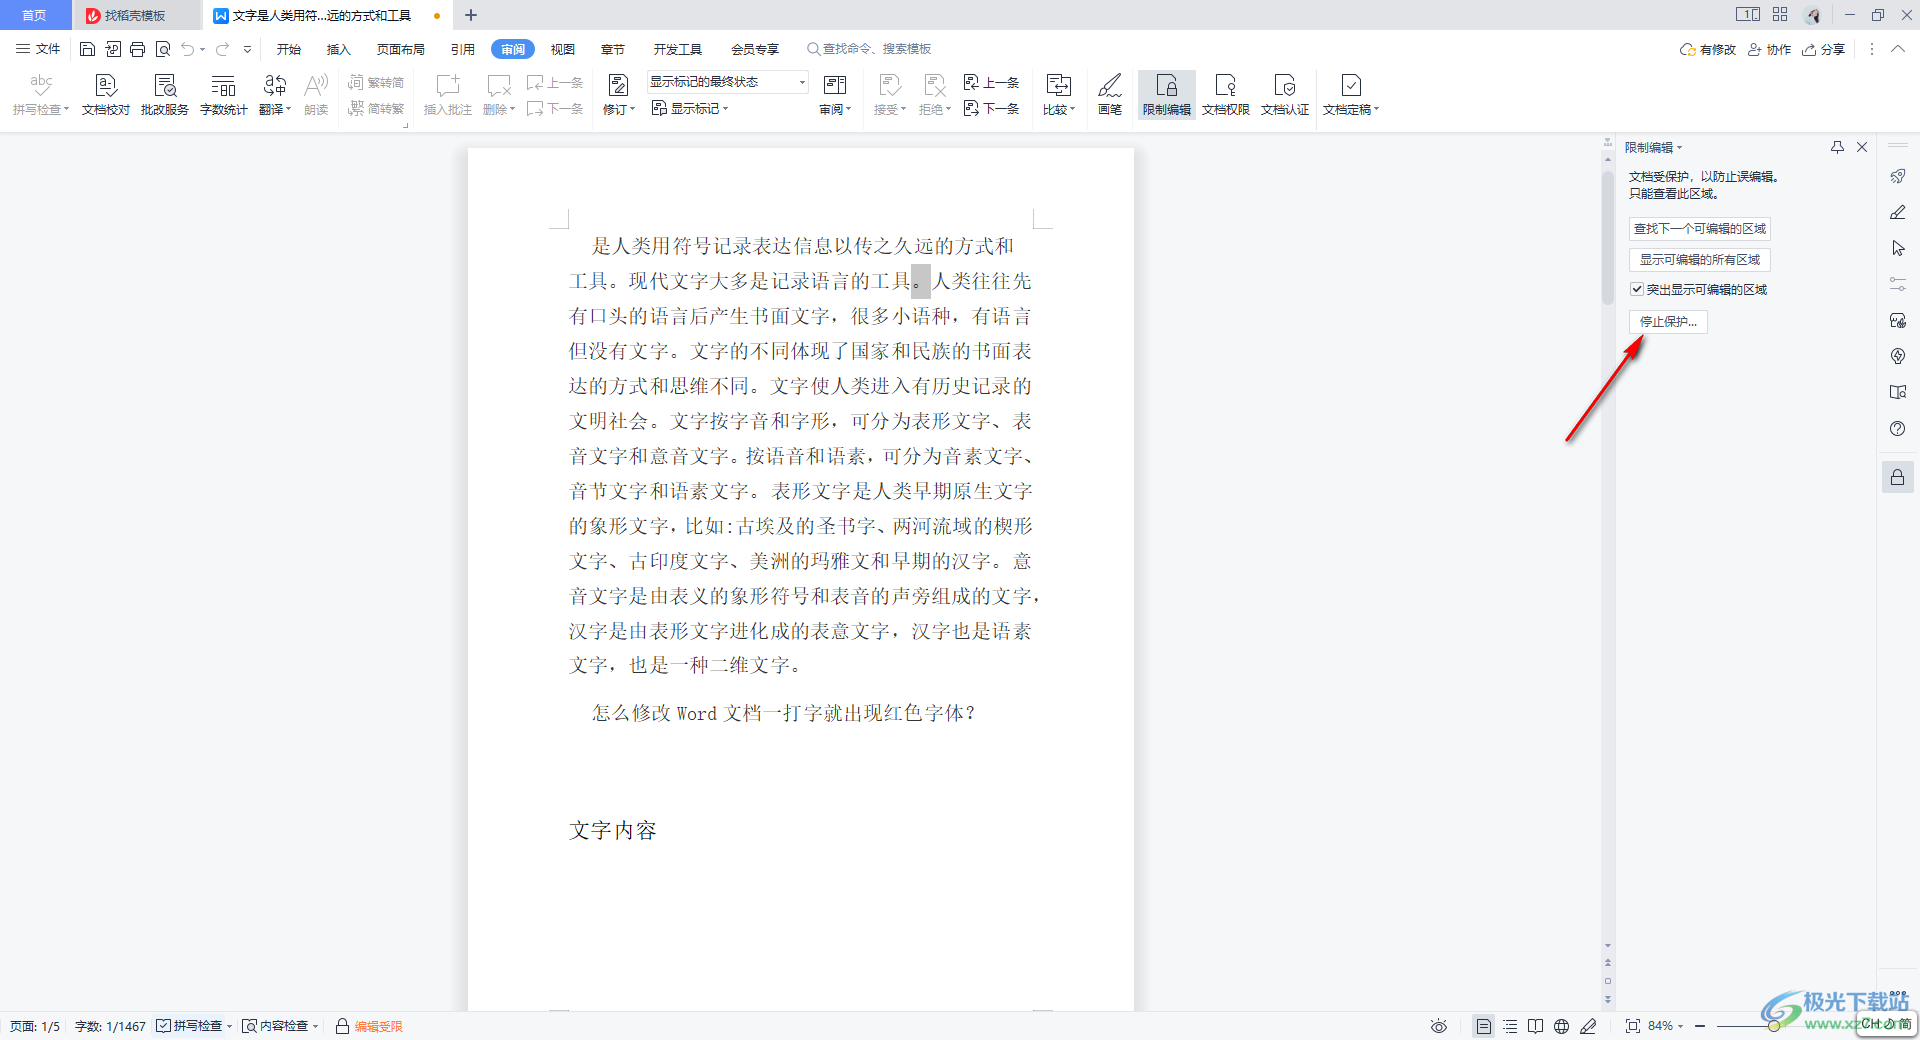This screenshot has height=1040, width=1920.
Task: Click the selection cursor icon in right sidebar
Action: click(x=1897, y=248)
